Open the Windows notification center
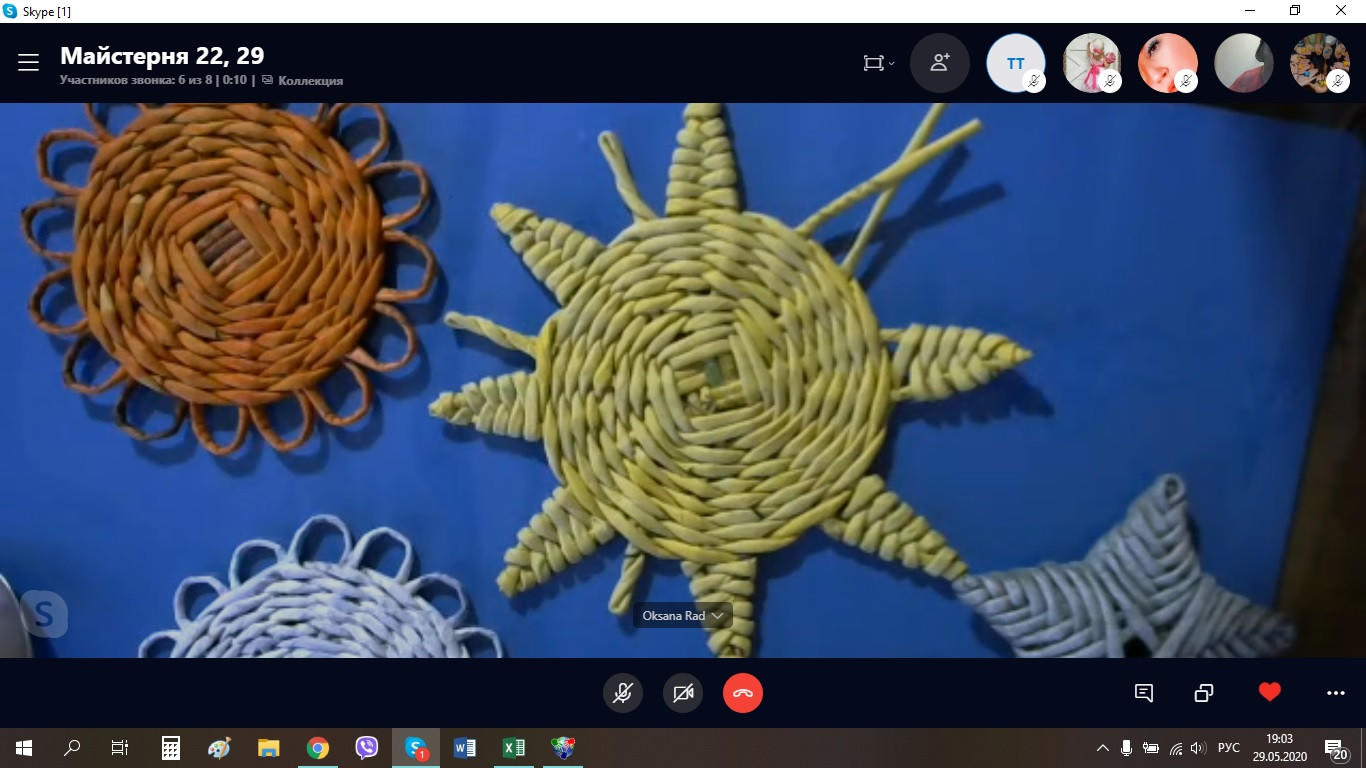The width and height of the screenshot is (1366, 768). tap(1337, 748)
